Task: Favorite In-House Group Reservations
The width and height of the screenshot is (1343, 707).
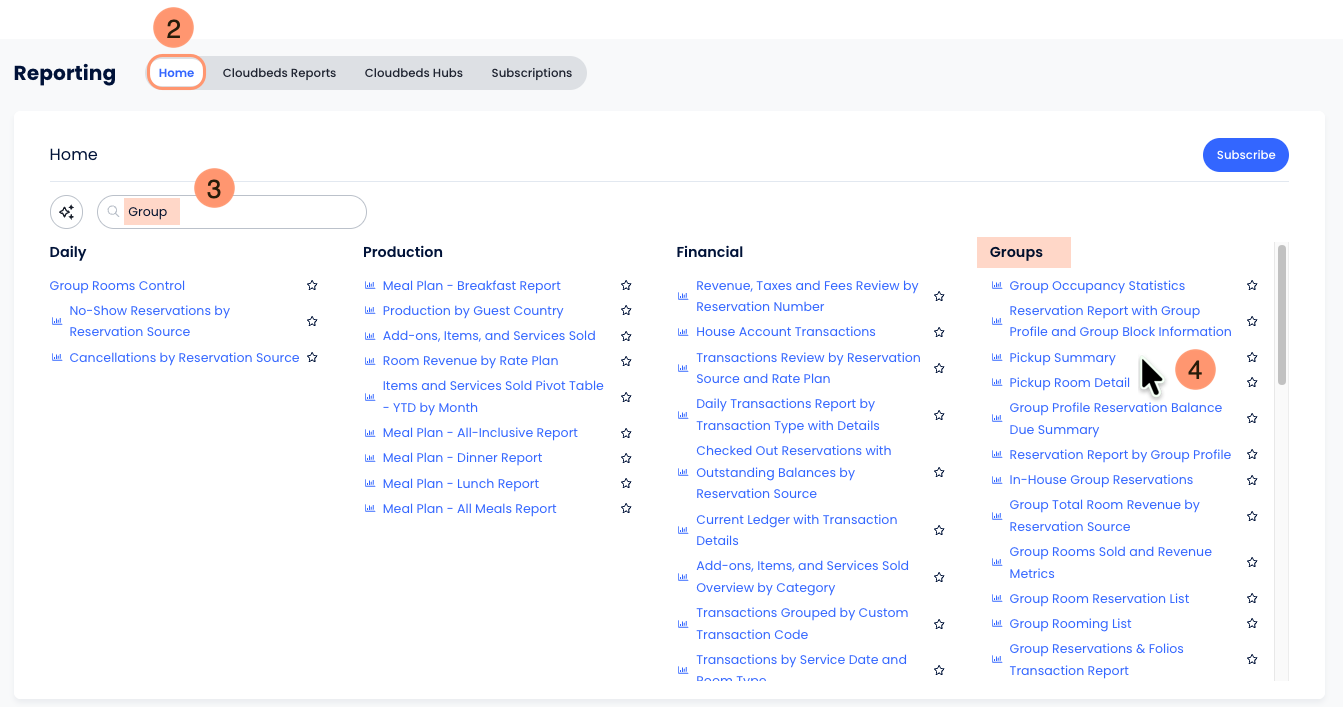Action: 1252,480
